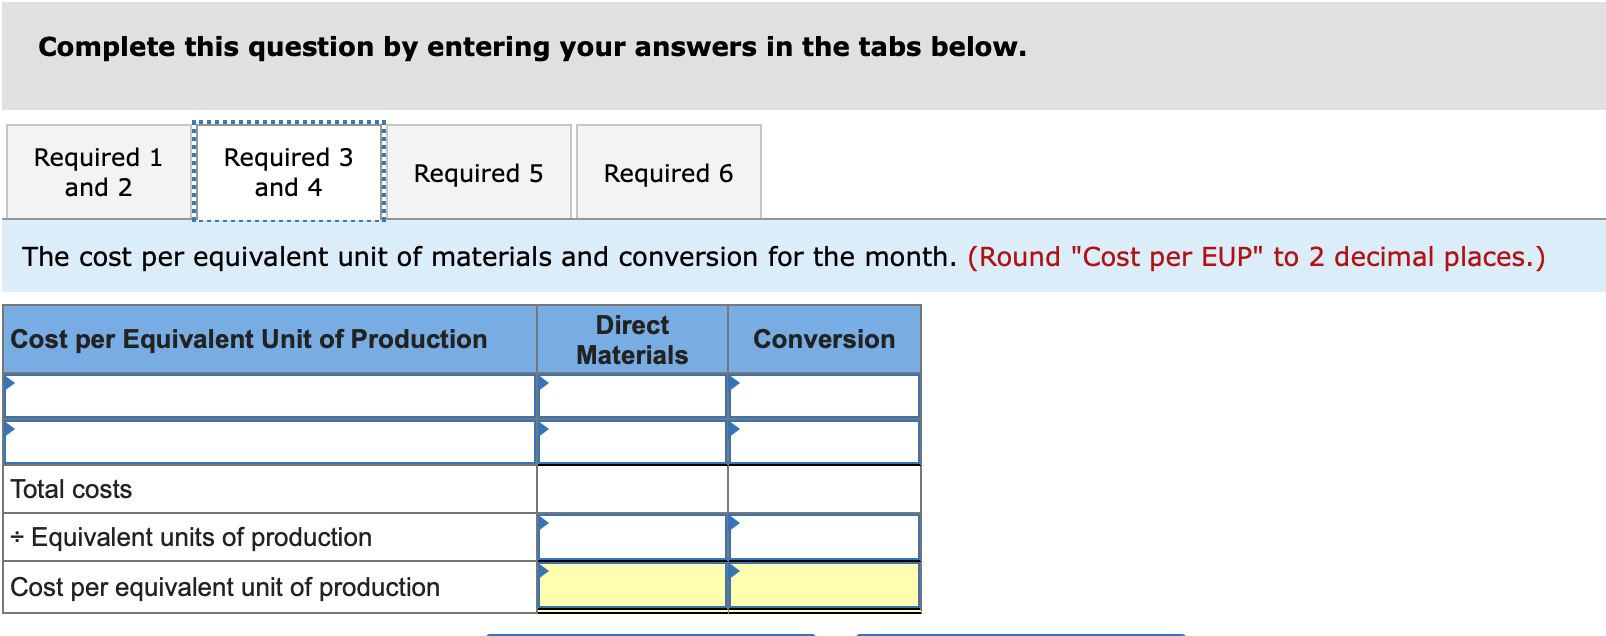This screenshot has height=636, width=1606.
Task: Switch to the Required 1 and 2 tab
Action: (x=96, y=171)
